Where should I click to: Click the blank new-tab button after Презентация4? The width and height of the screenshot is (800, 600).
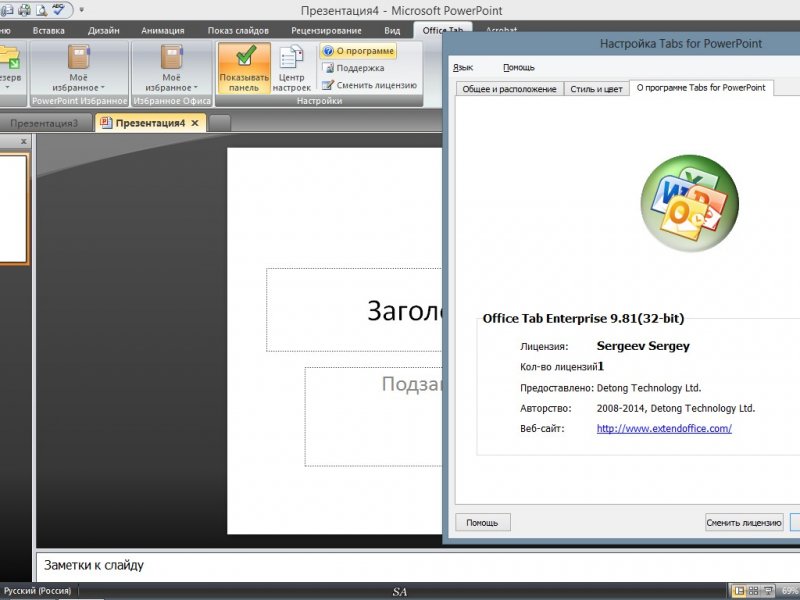[220, 123]
